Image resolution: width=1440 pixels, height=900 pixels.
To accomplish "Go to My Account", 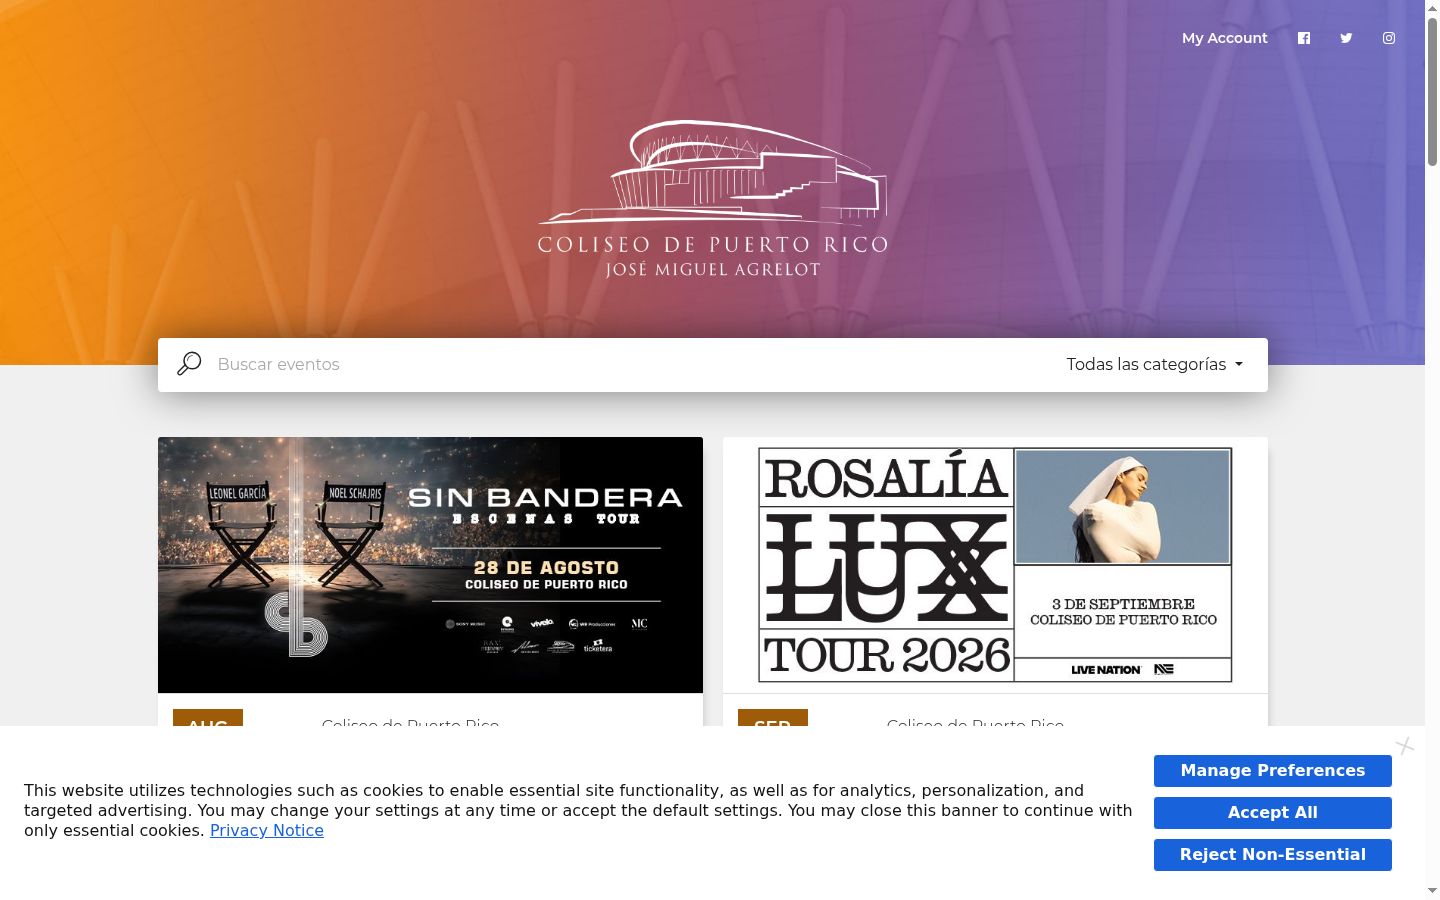I will click(x=1224, y=38).
